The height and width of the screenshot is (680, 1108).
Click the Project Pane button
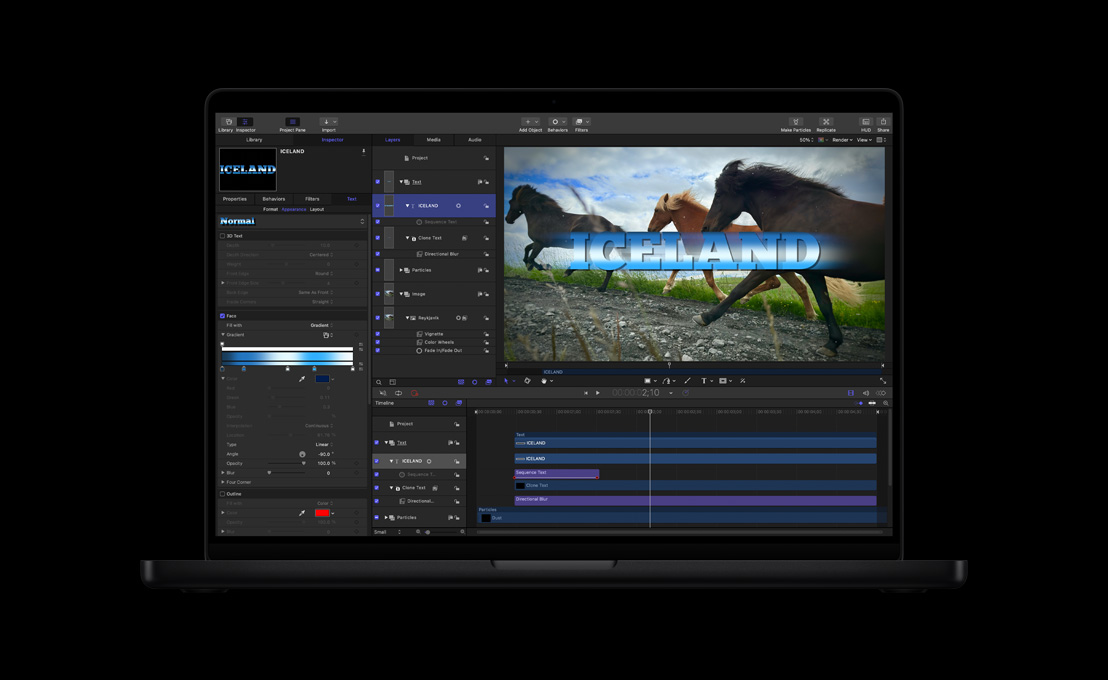(291, 122)
